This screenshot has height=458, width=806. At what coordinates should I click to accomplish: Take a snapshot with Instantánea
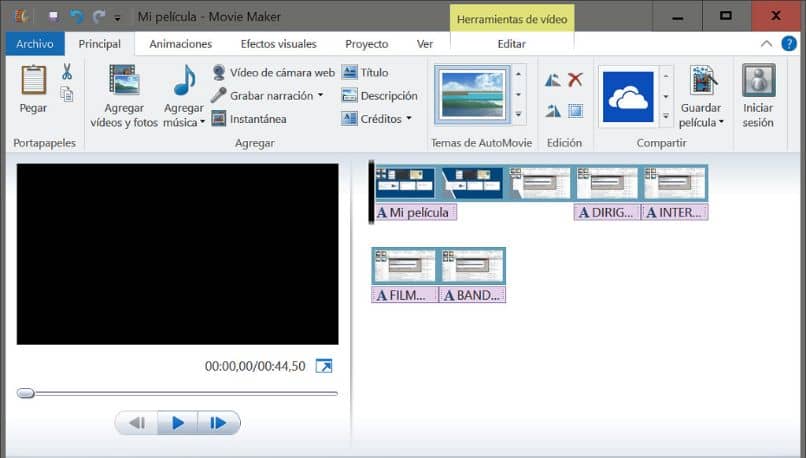click(x=249, y=119)
